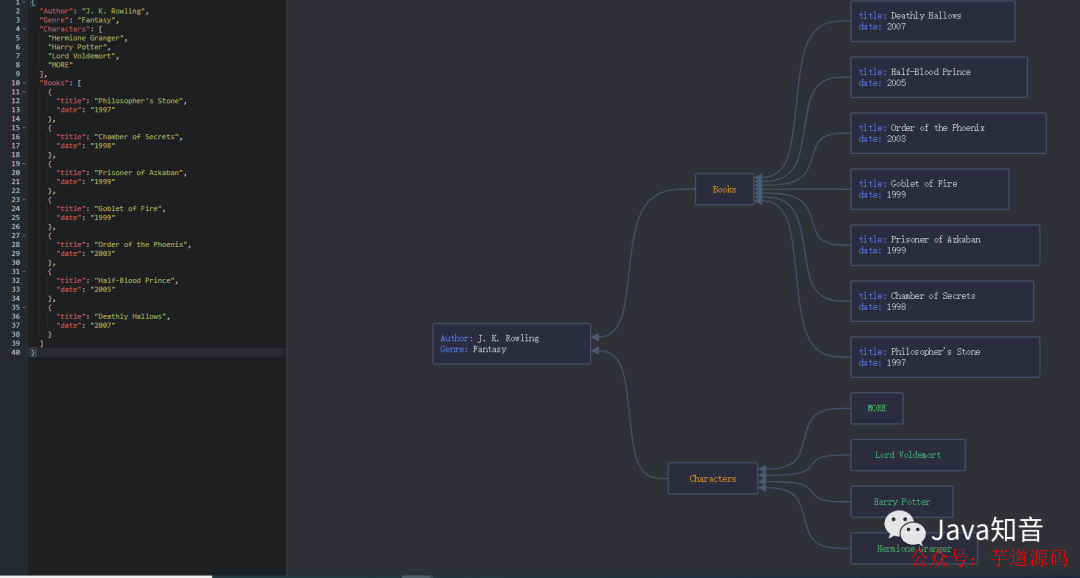Click the Books node in the graph
The image size is (1080, 578).
[x=725, y=189]
